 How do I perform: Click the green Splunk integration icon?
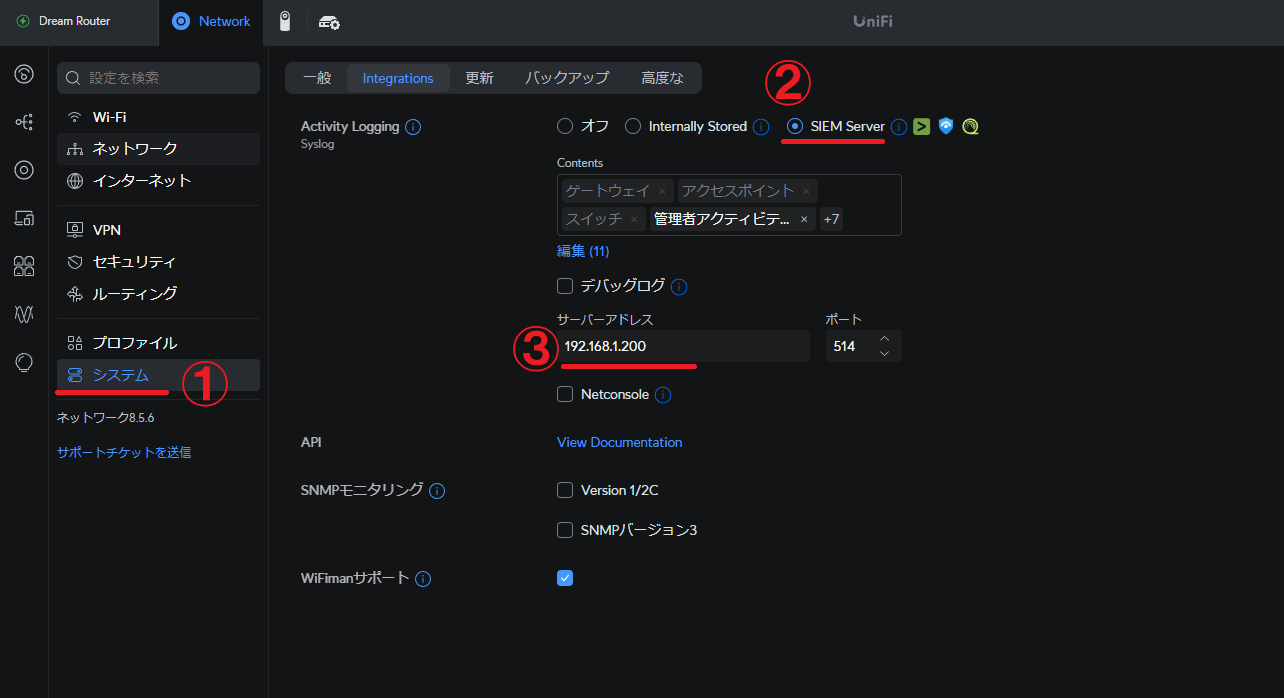click(922, 126)
